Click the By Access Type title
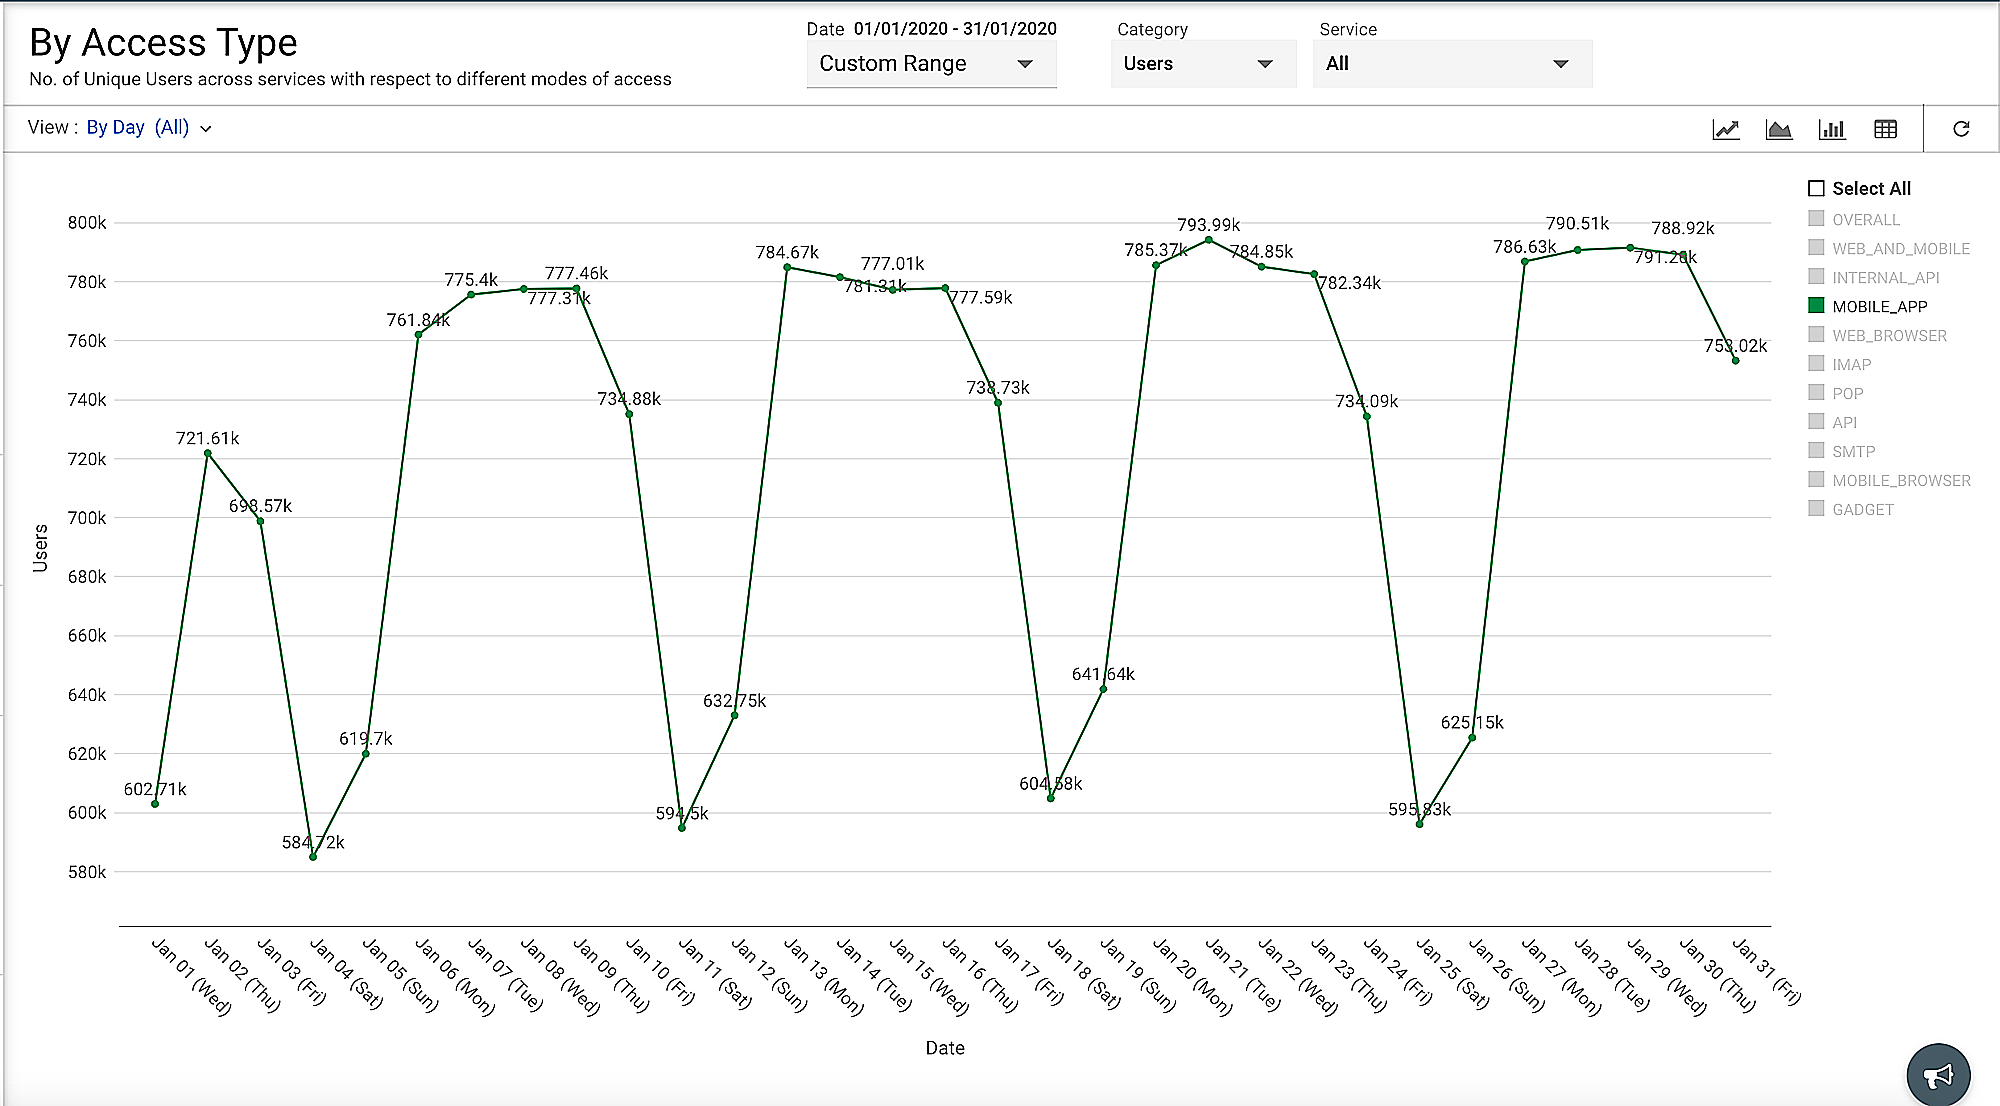 click(163, 42)
